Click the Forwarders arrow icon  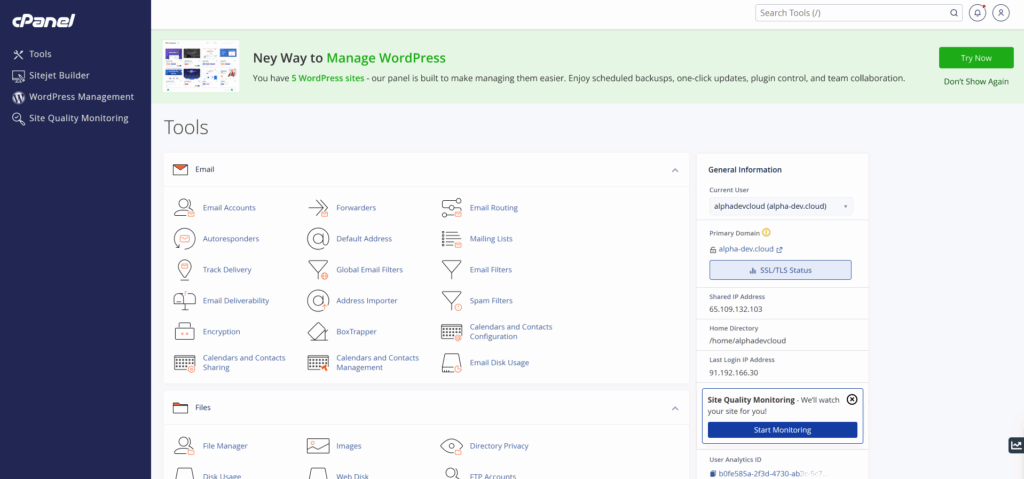tap(317, 208)
